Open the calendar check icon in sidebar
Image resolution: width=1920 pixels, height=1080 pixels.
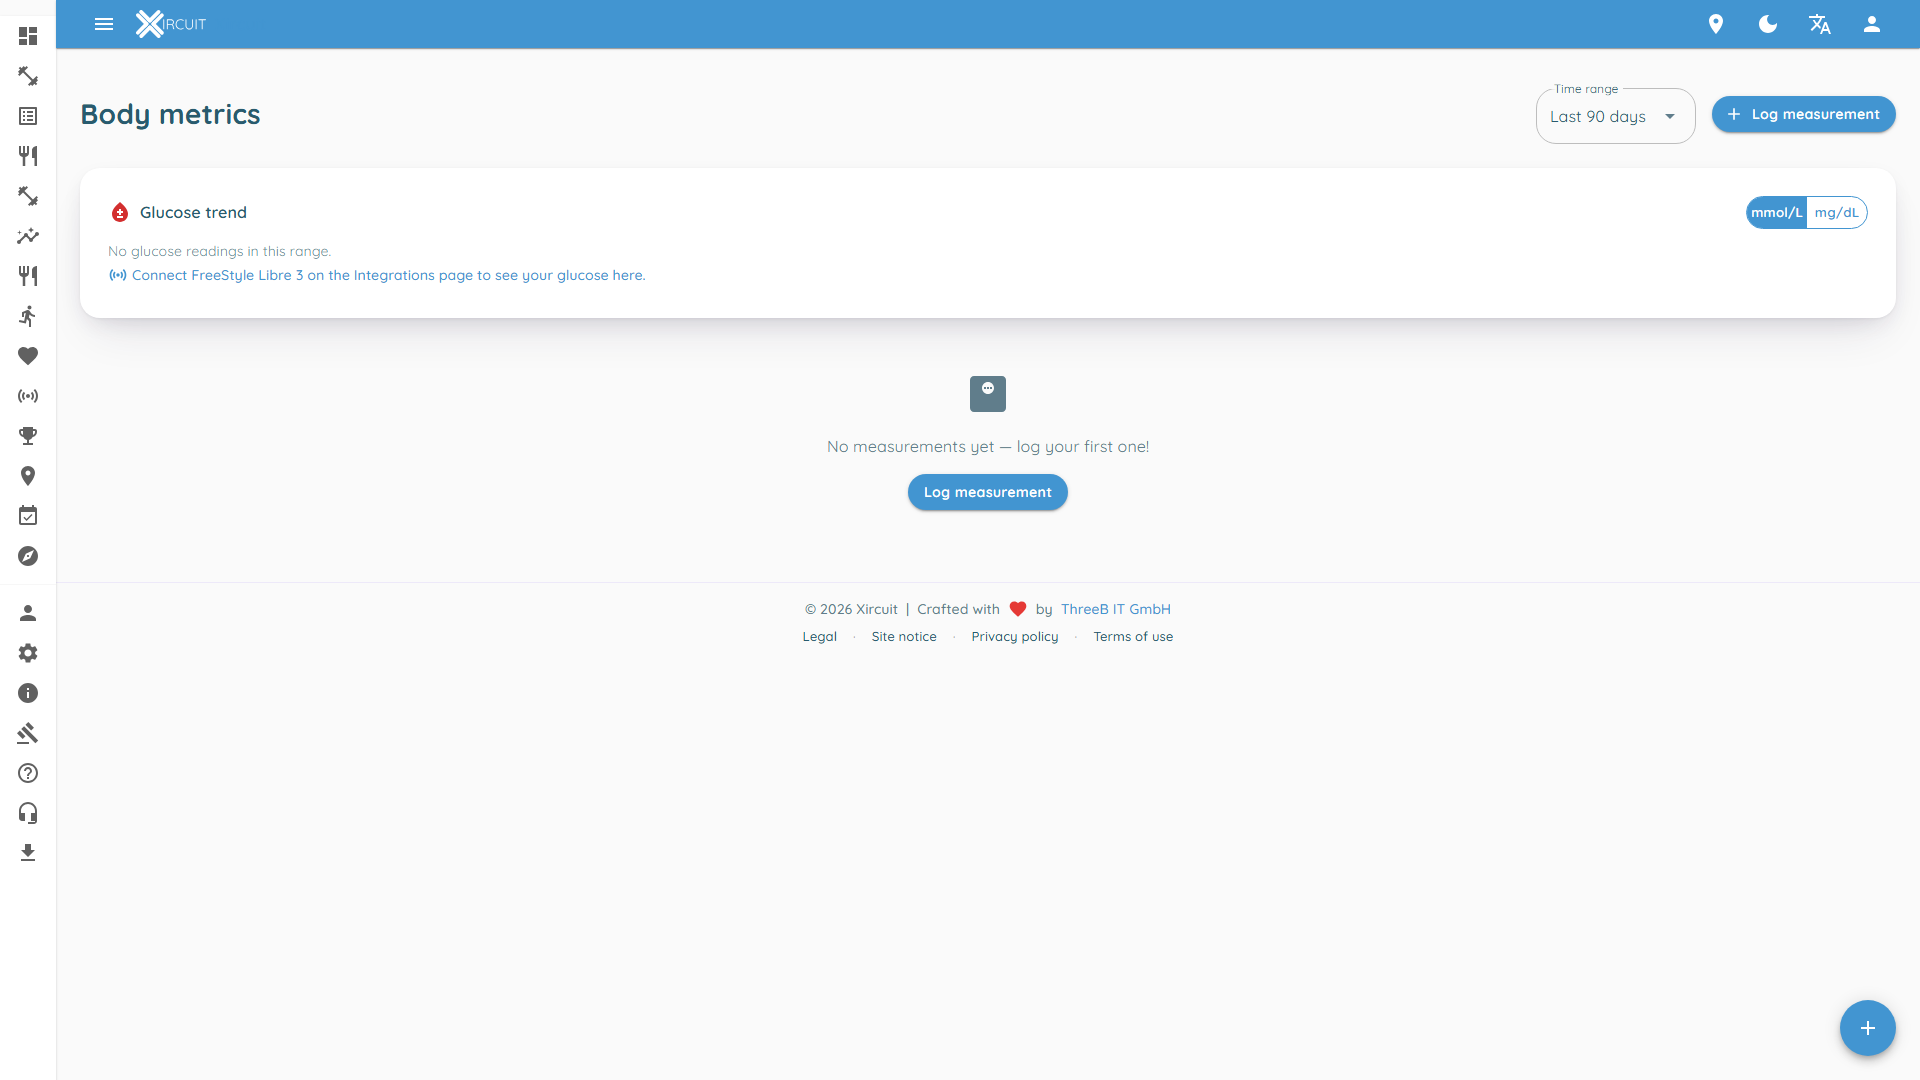28,516
